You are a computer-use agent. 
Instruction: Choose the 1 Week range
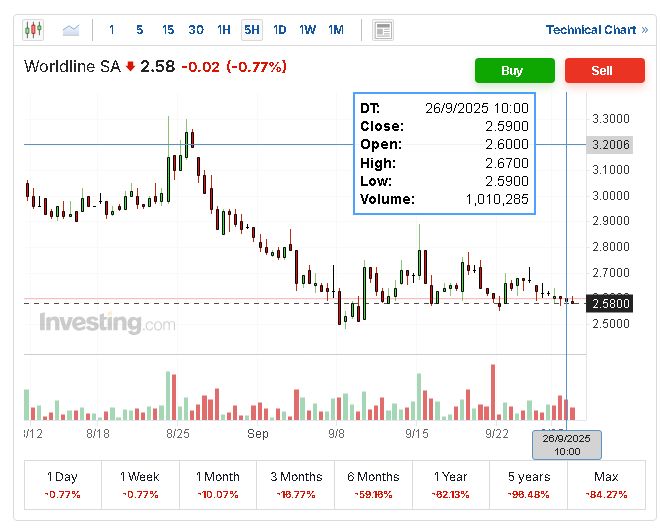[140, 485]
